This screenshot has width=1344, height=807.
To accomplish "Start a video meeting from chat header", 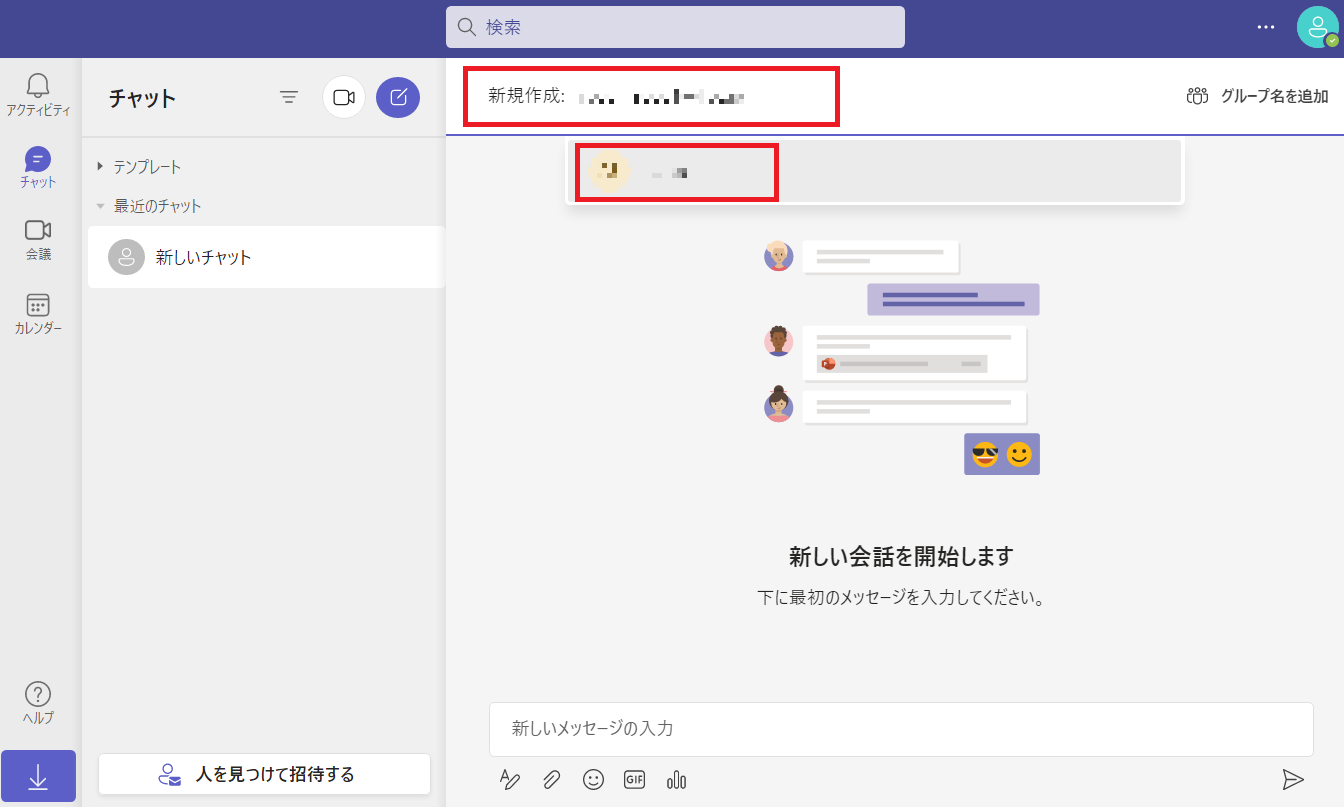I will coord(344,97).
